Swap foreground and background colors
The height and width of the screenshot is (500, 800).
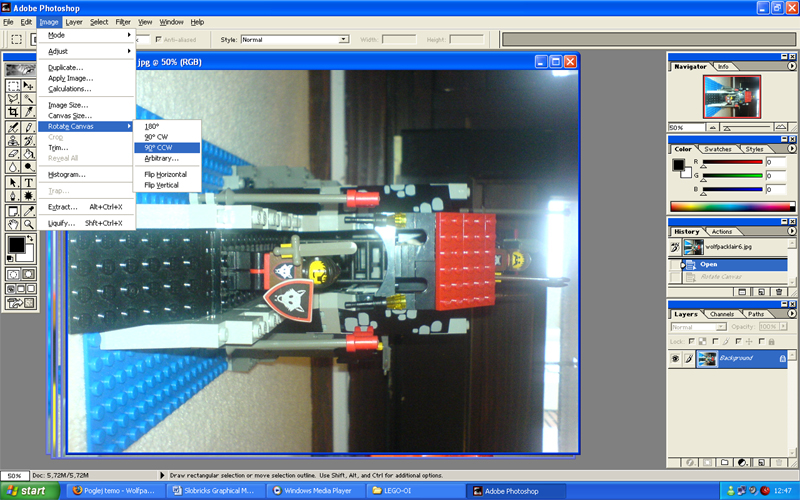click(30, 239)
